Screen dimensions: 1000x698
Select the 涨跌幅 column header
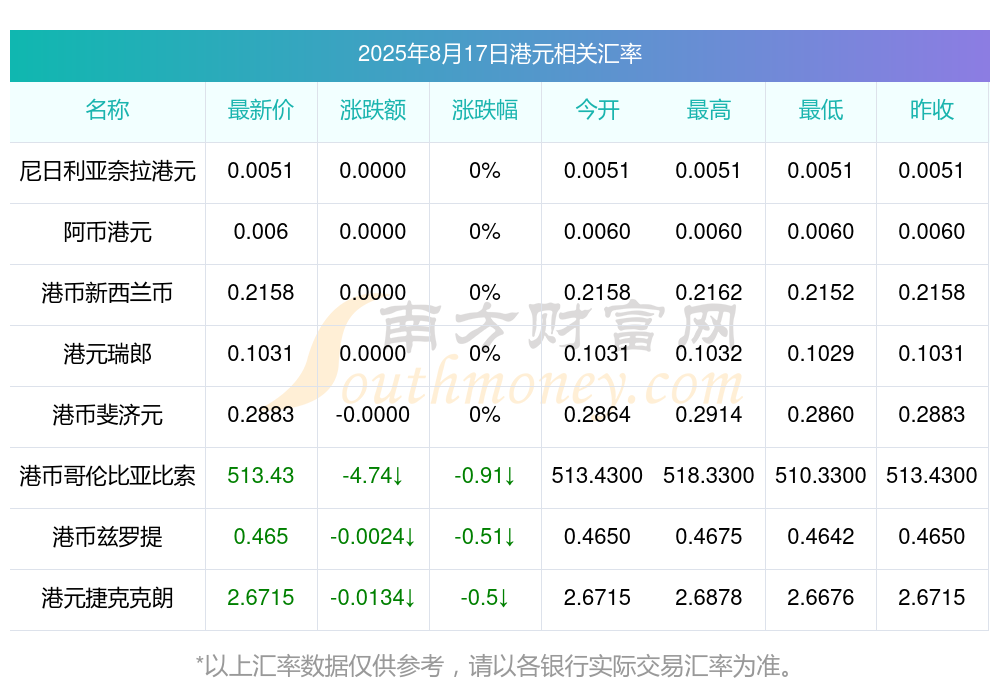tap(485, 110)
